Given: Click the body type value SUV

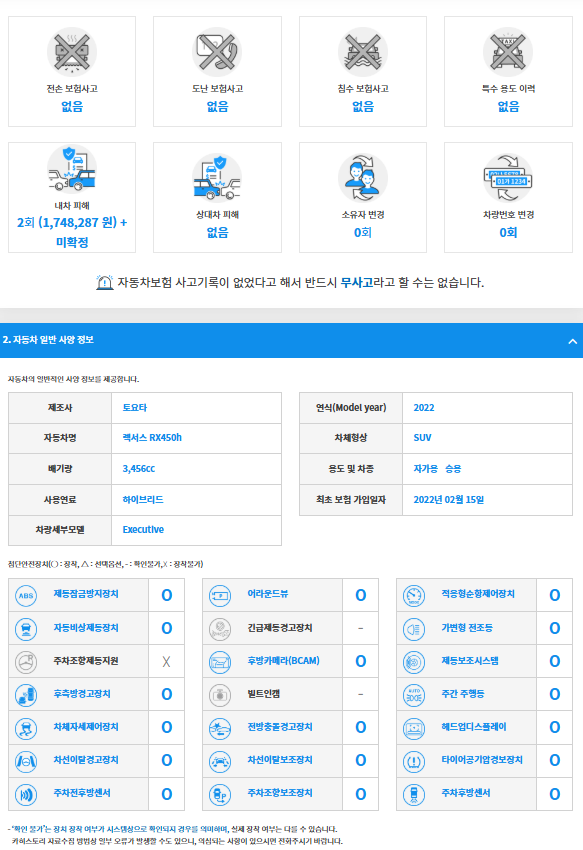Looking at the screenshot, I should click(x=422, y=437).
